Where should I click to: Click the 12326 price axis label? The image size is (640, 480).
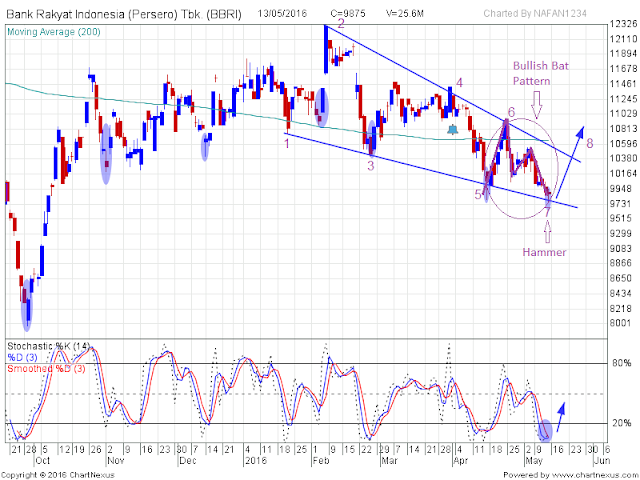(x=624, y=24)
